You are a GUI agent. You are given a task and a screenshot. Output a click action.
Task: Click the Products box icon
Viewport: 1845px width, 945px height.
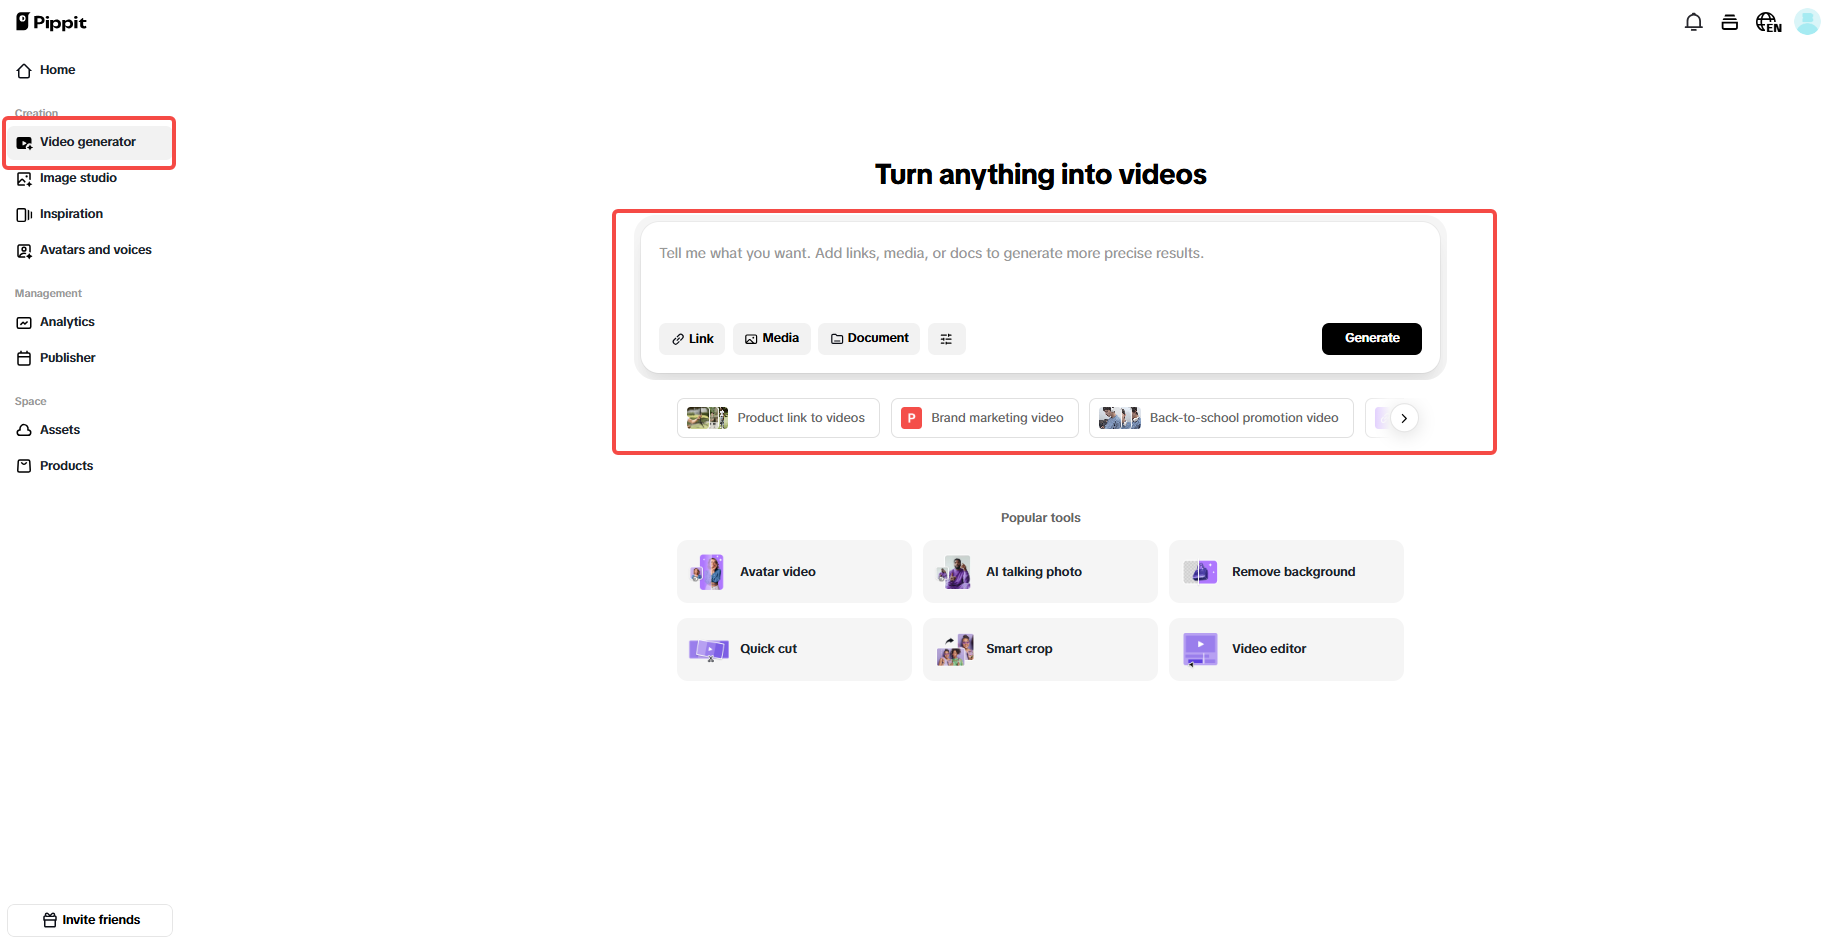pos(24,467)
